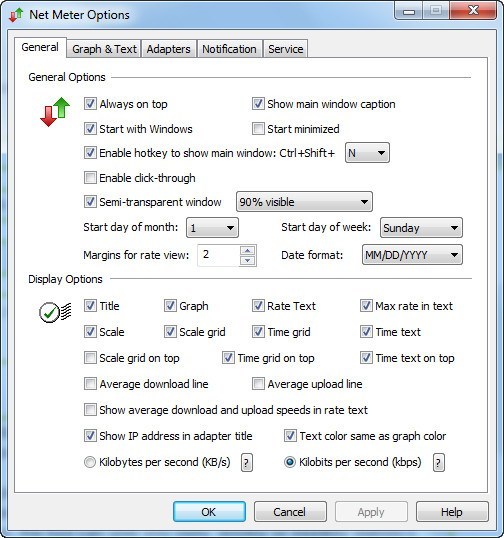Click the "?" help button for Kilobytes per second
This screenshot has height=538, width=504.
click(x=246, y=463)
